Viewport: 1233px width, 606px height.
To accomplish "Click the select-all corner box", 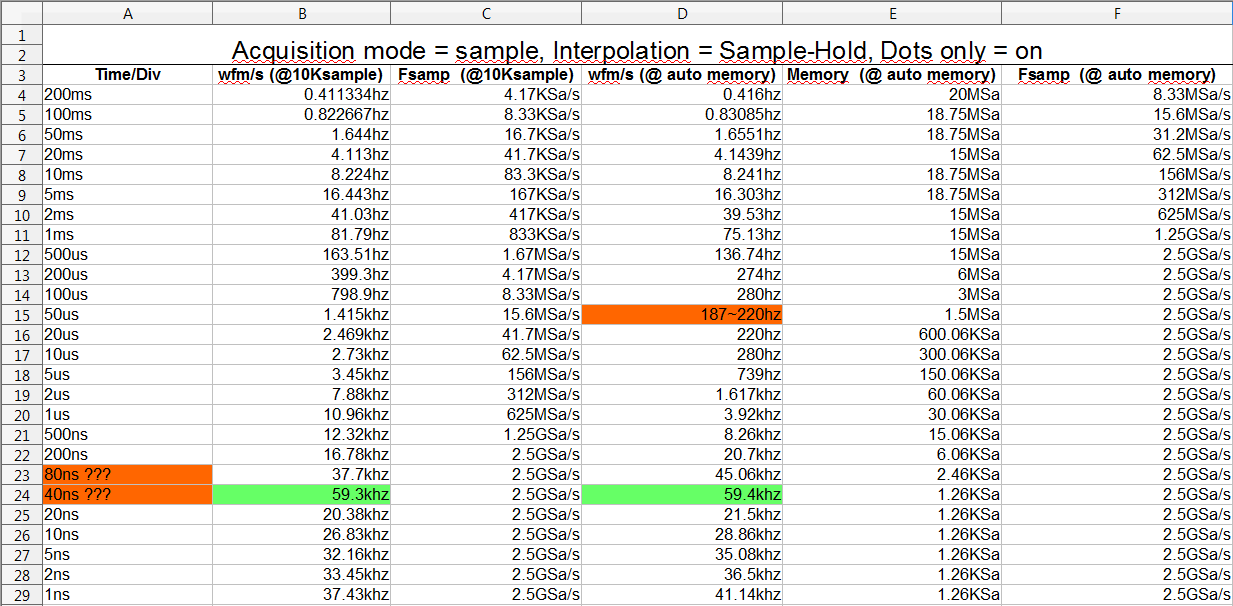I will pyautogui.click(x=21, y=13).
